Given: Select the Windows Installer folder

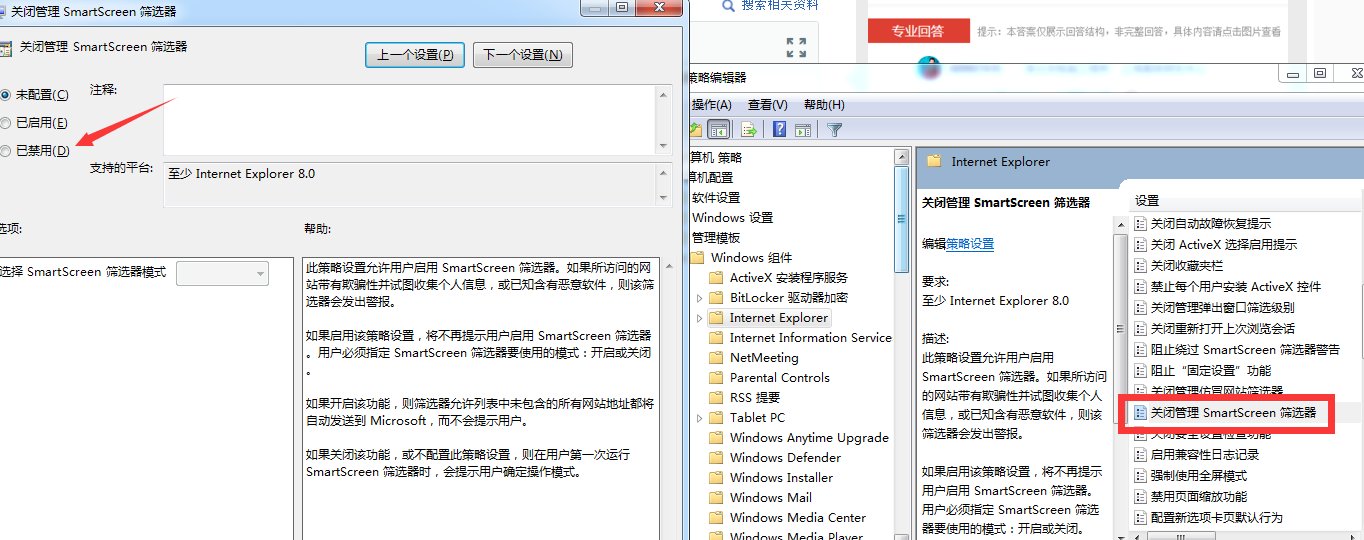Looking at the screenshot, I should pyautogui.click(x=770, y=477).
